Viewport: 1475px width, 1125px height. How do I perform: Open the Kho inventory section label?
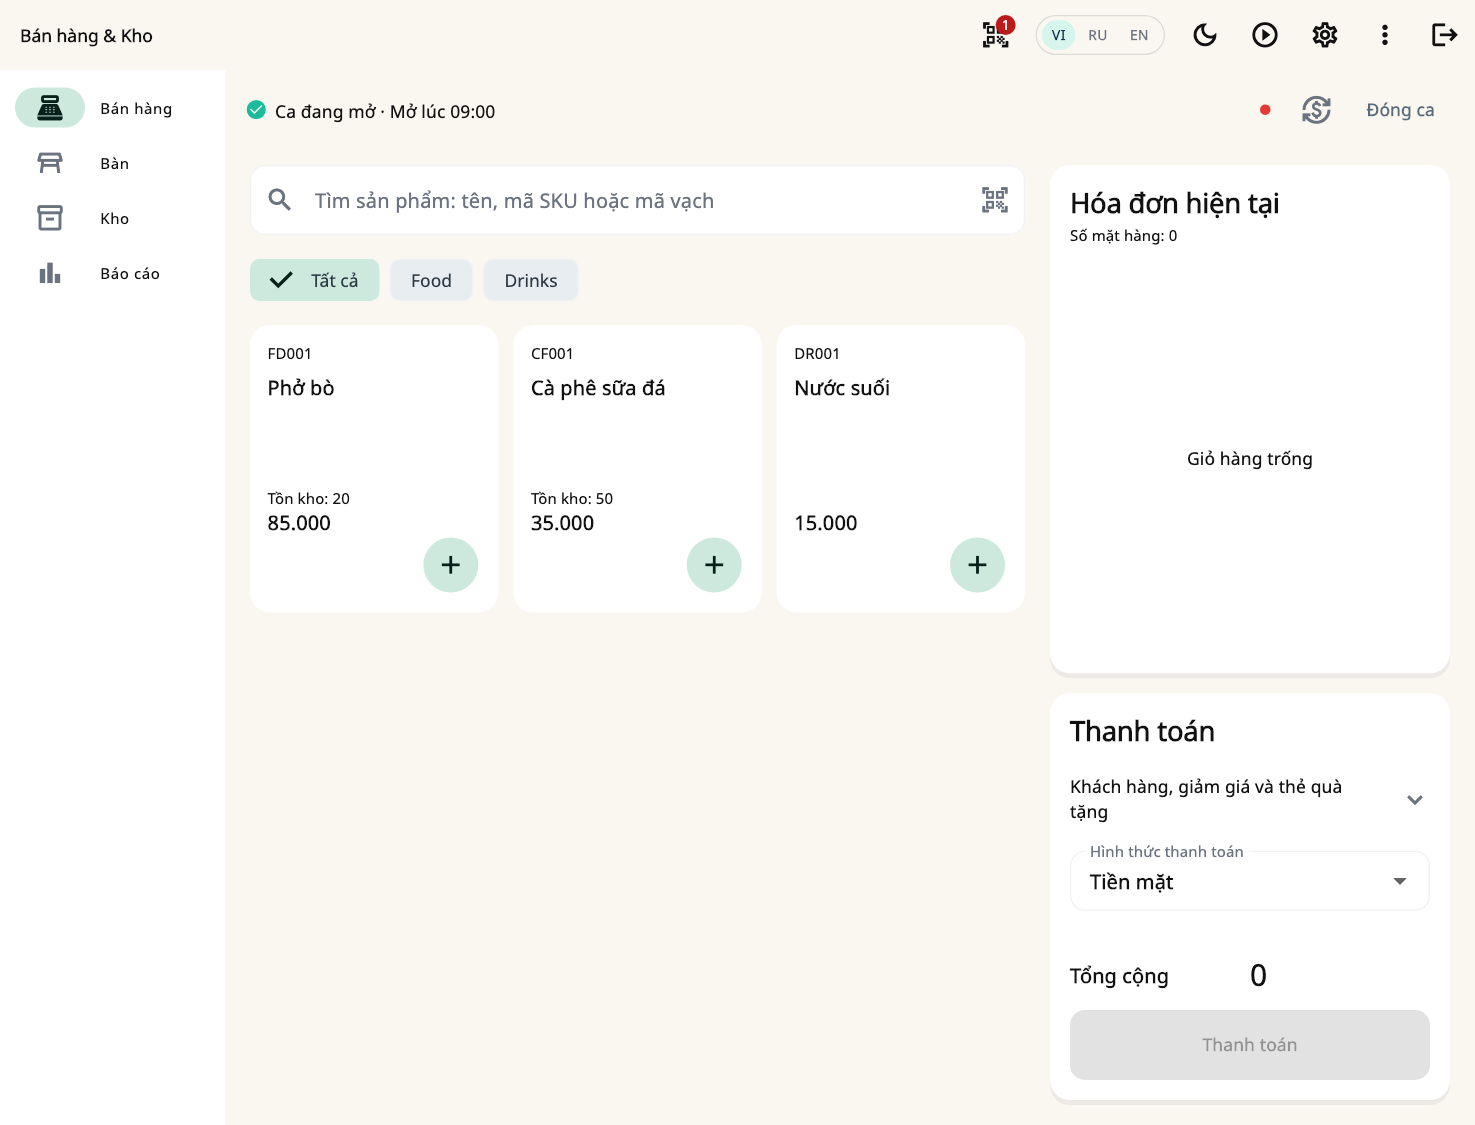tap(115, 218)
